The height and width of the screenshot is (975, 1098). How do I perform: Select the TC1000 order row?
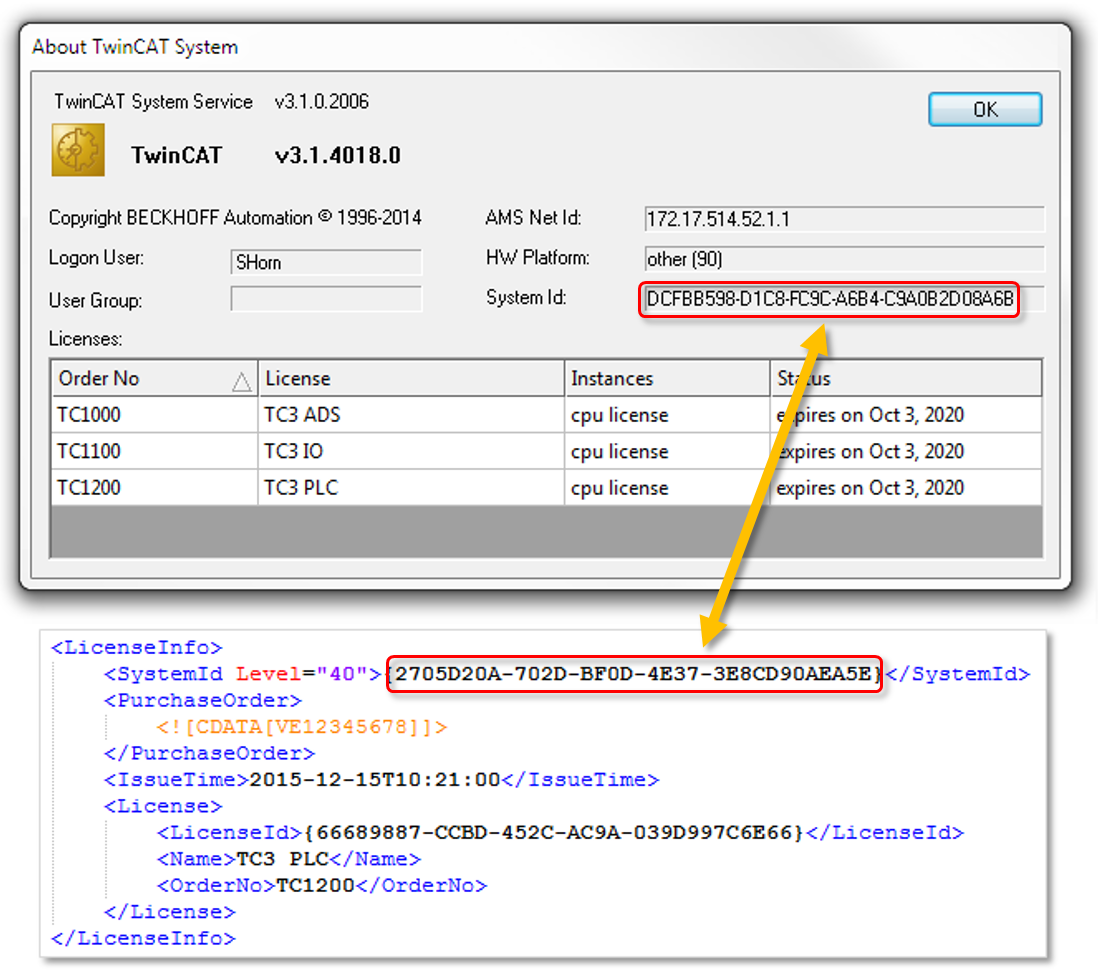(x=546, y=415)
